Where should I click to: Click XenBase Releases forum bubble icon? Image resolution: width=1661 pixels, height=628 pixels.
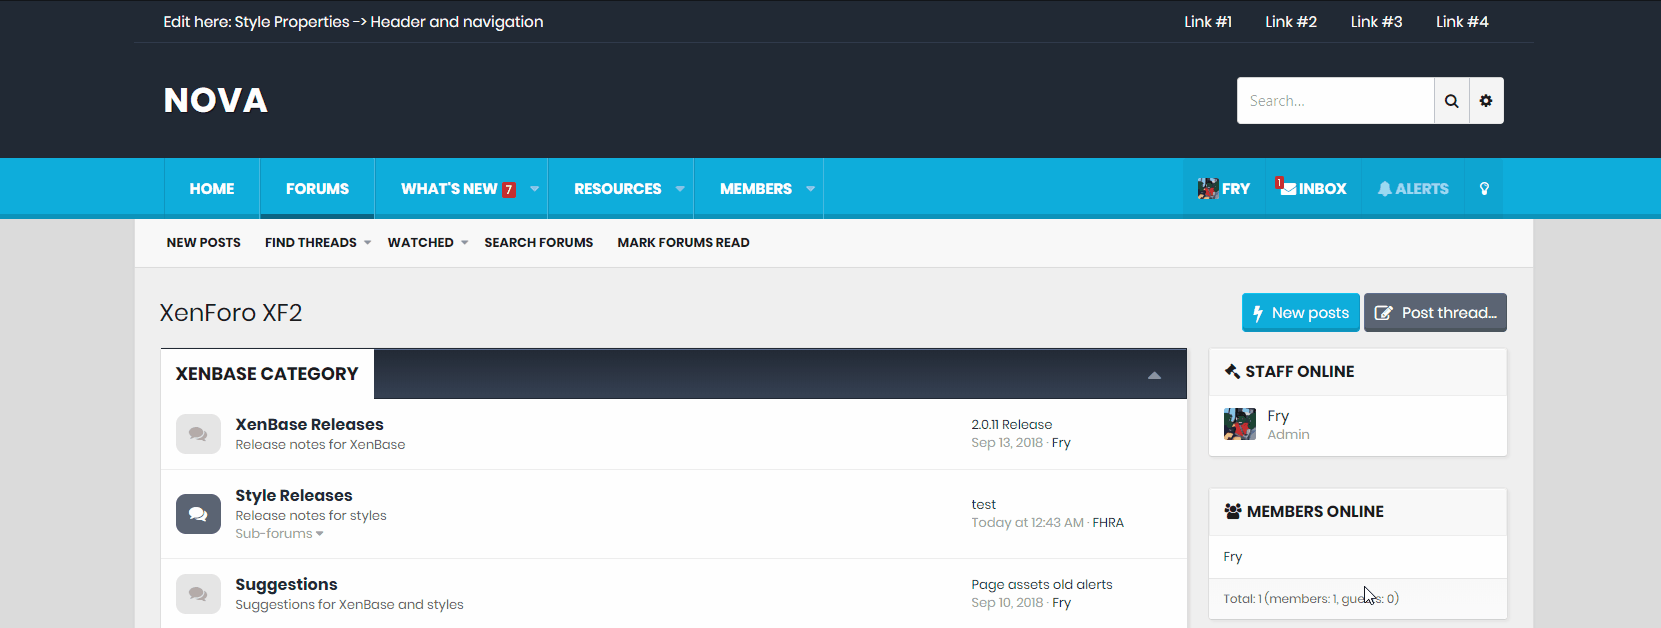coord(198,434)
